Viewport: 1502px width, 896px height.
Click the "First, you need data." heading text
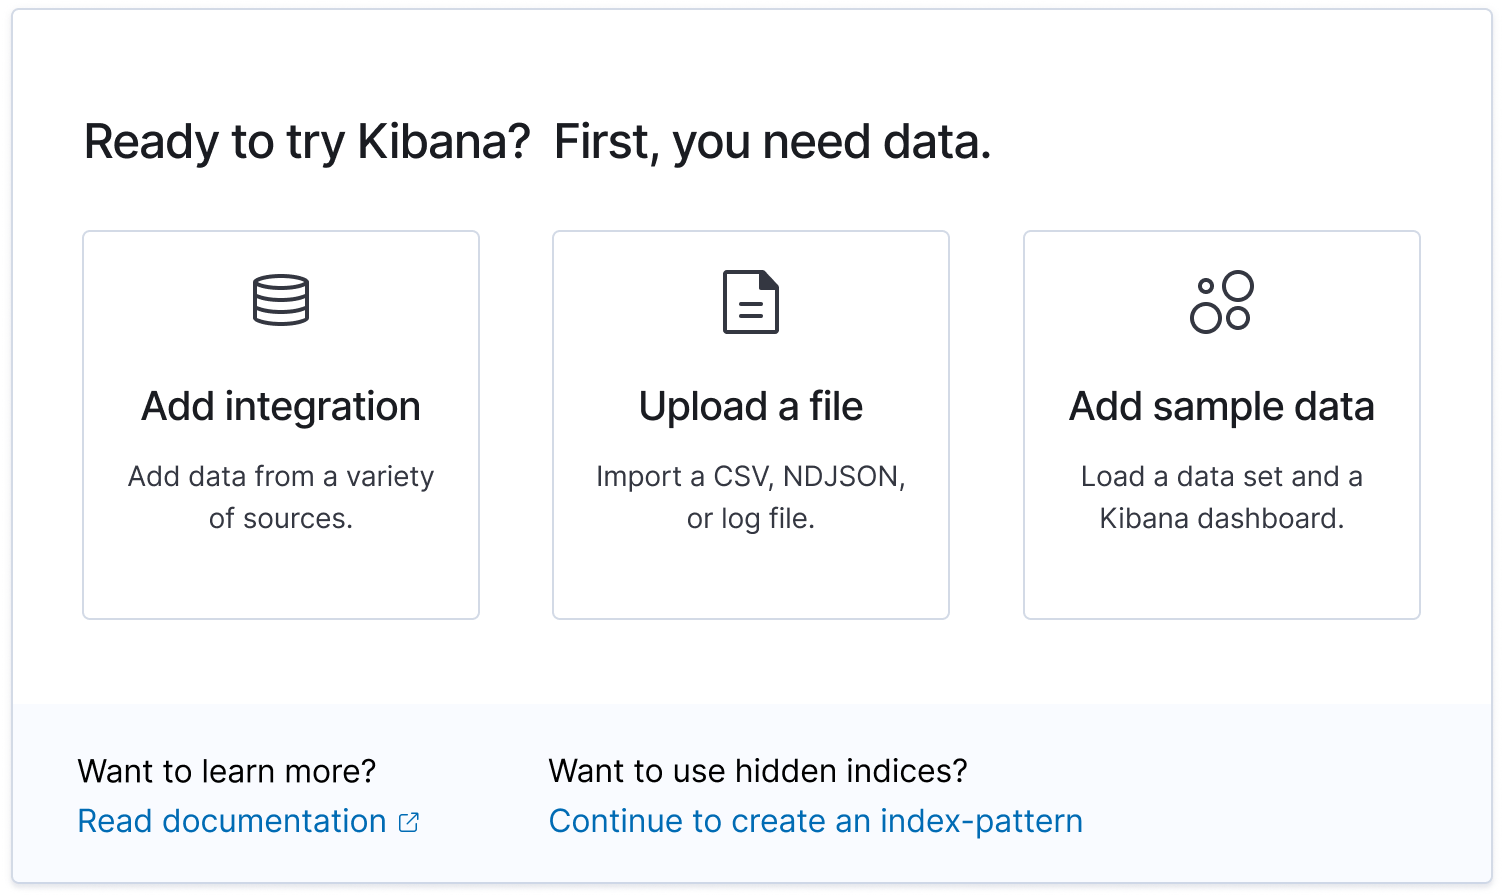tap(772, 142)
